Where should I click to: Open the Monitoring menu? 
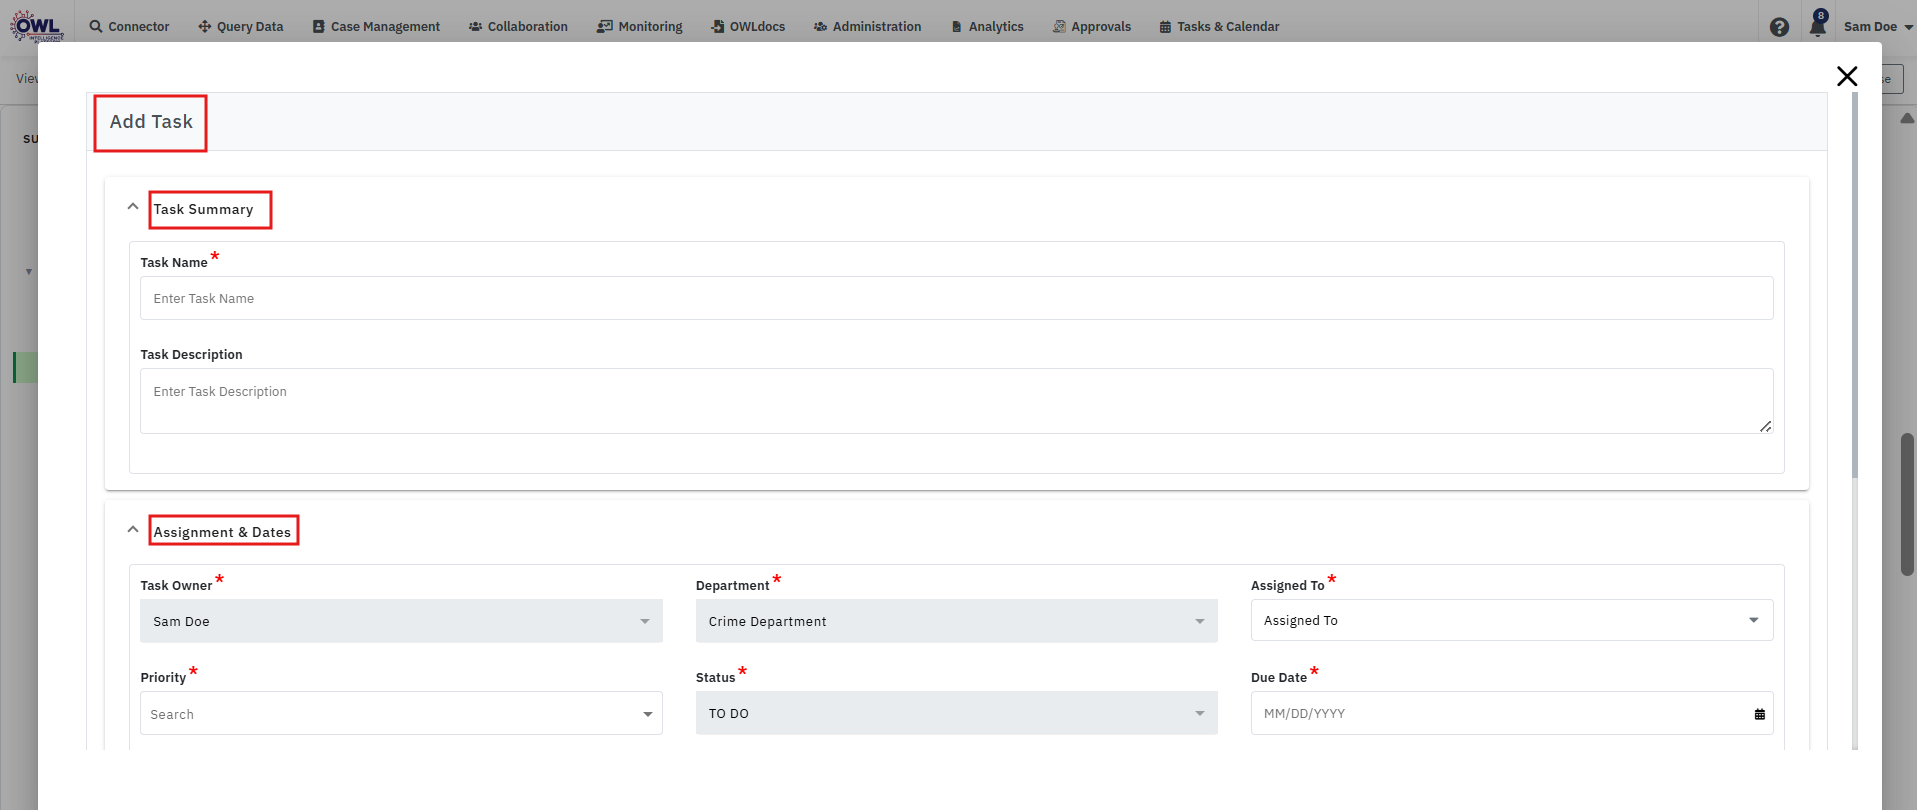coord(640,26)
